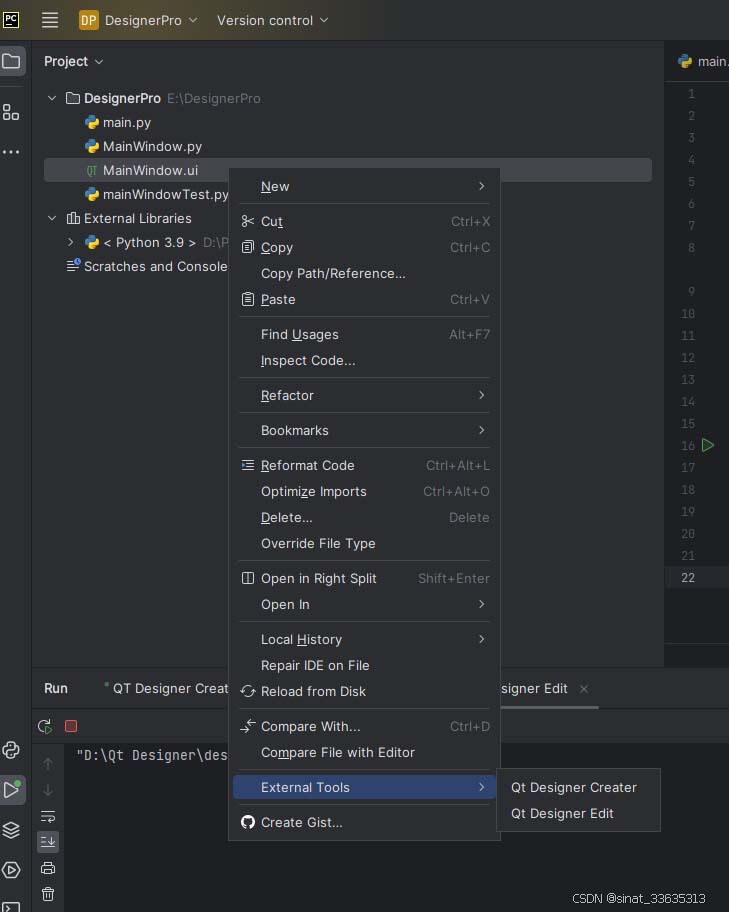Image resolution: width=729 pixels, height=912 pixels.
Task: Choose Delete from context menu
Action: [364, 518]
